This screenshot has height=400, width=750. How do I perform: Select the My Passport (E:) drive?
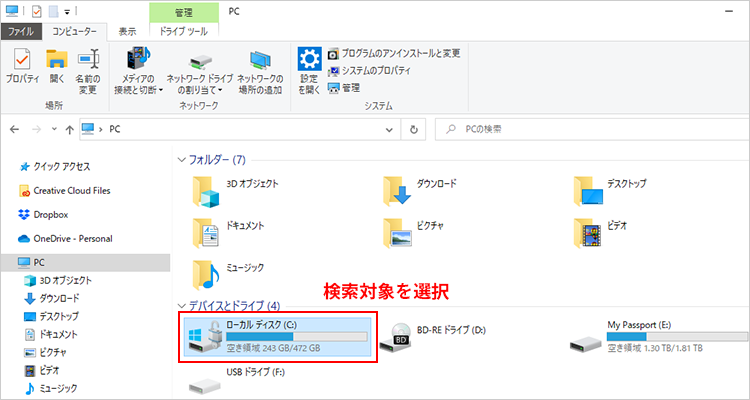pos(585,338)
